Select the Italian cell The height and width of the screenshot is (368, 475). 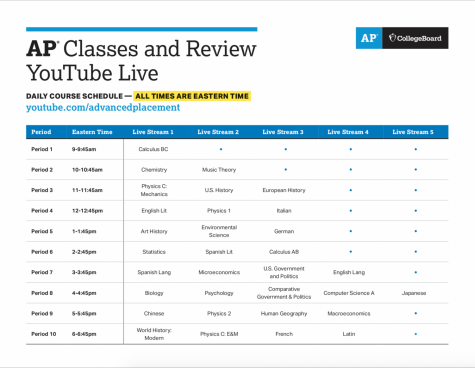(284, 211)
